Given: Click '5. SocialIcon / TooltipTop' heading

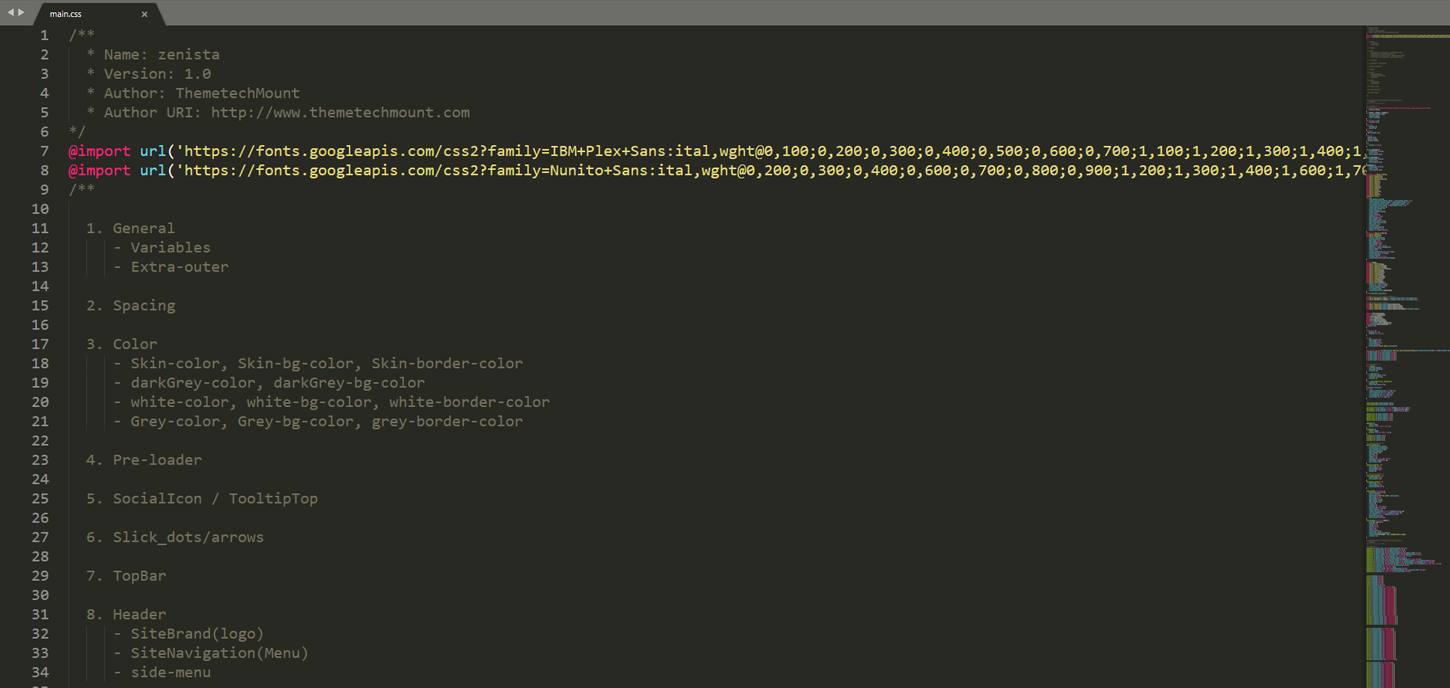Looking at the screenshot, I should coord(202,498).
